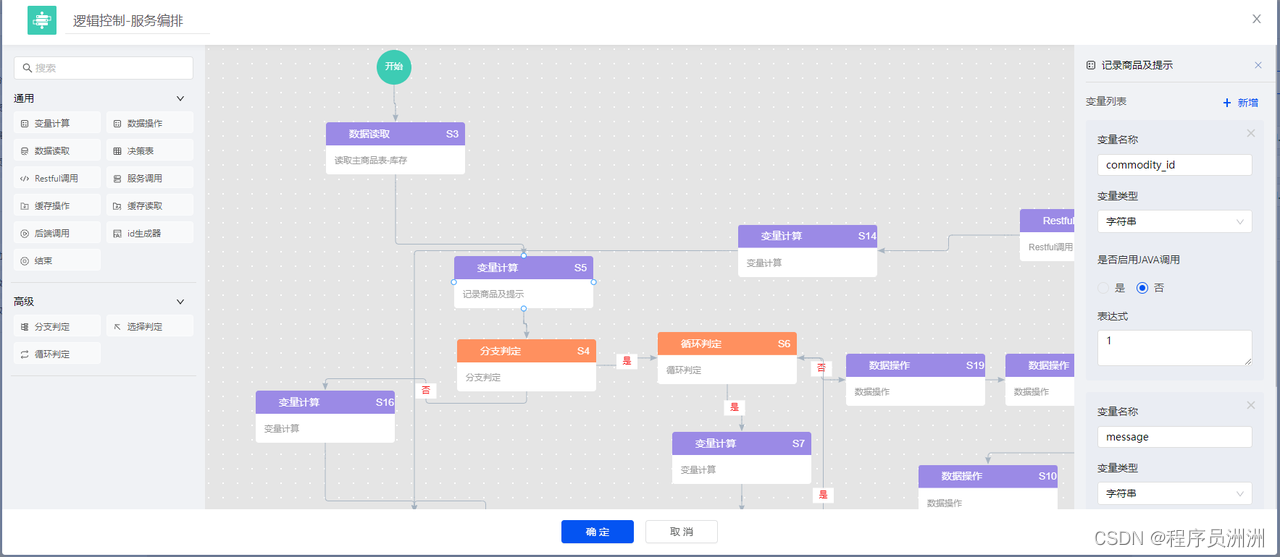Collapse the 高级 component section
This screenshot has height=557, width=1280.
point(180,302)
